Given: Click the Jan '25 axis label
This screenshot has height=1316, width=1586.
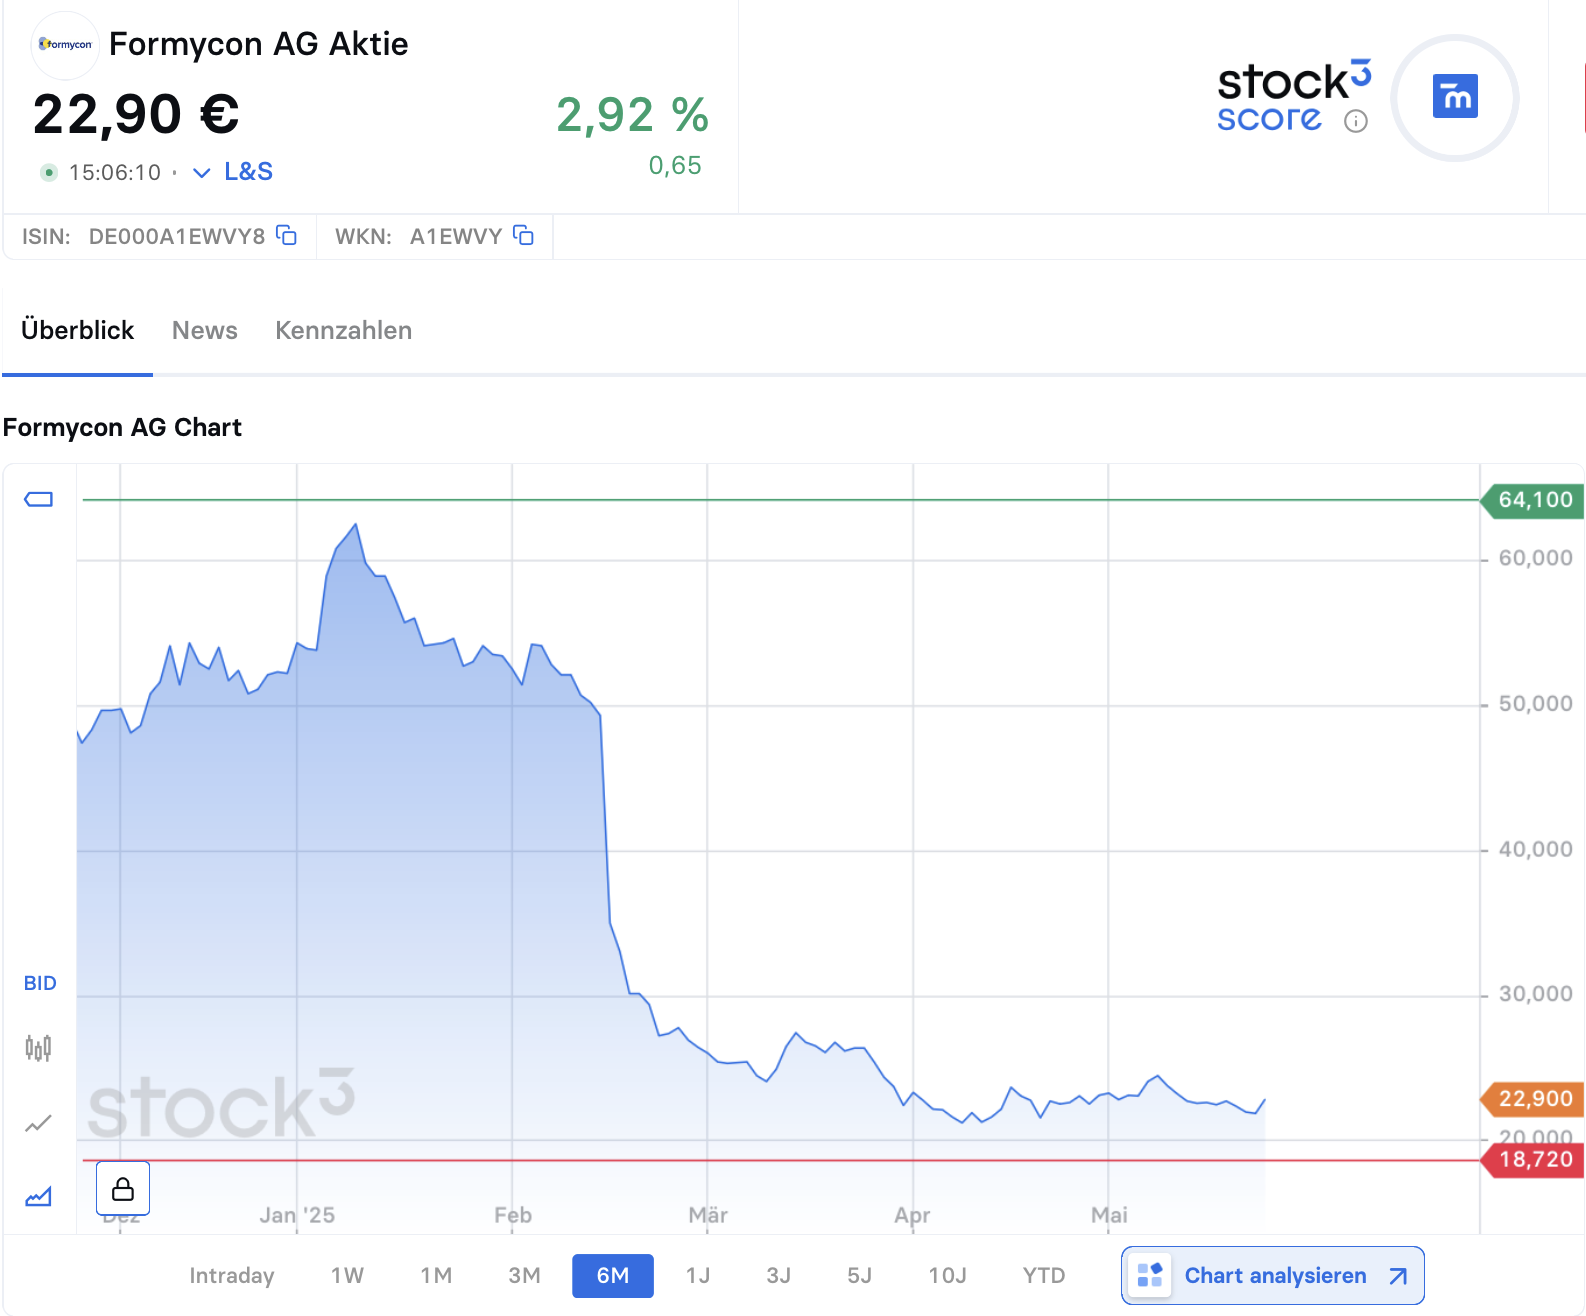Looking at the screenshot, I should pos(297,1215).
